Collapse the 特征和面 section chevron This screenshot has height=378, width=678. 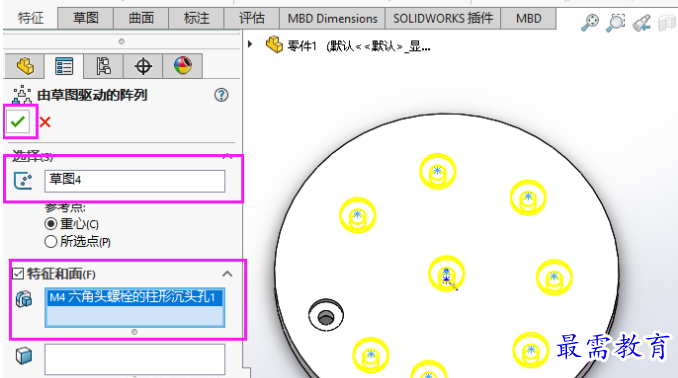tap(227, 274)
